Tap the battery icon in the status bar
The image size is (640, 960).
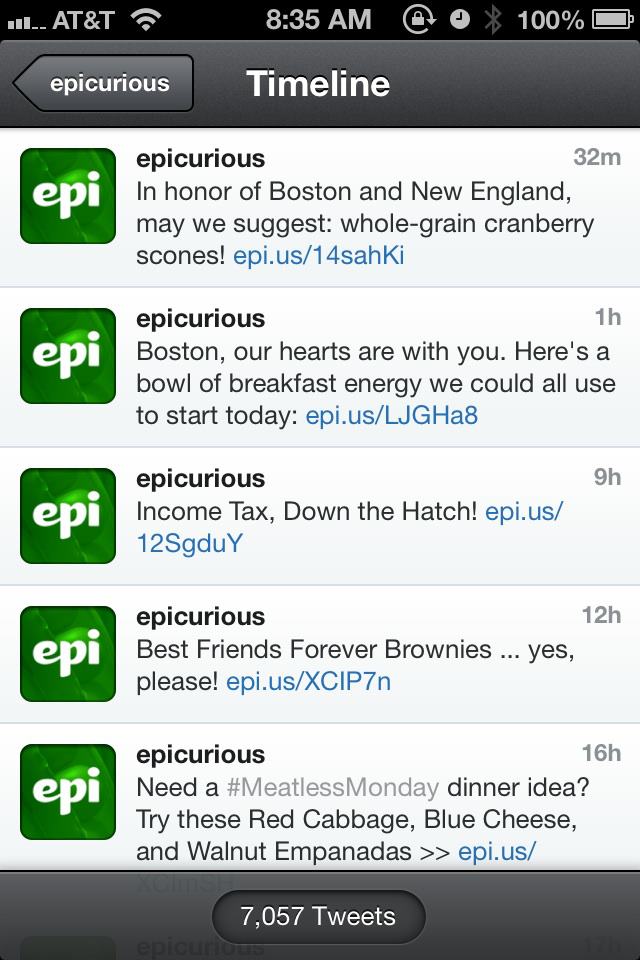point(614,19)
